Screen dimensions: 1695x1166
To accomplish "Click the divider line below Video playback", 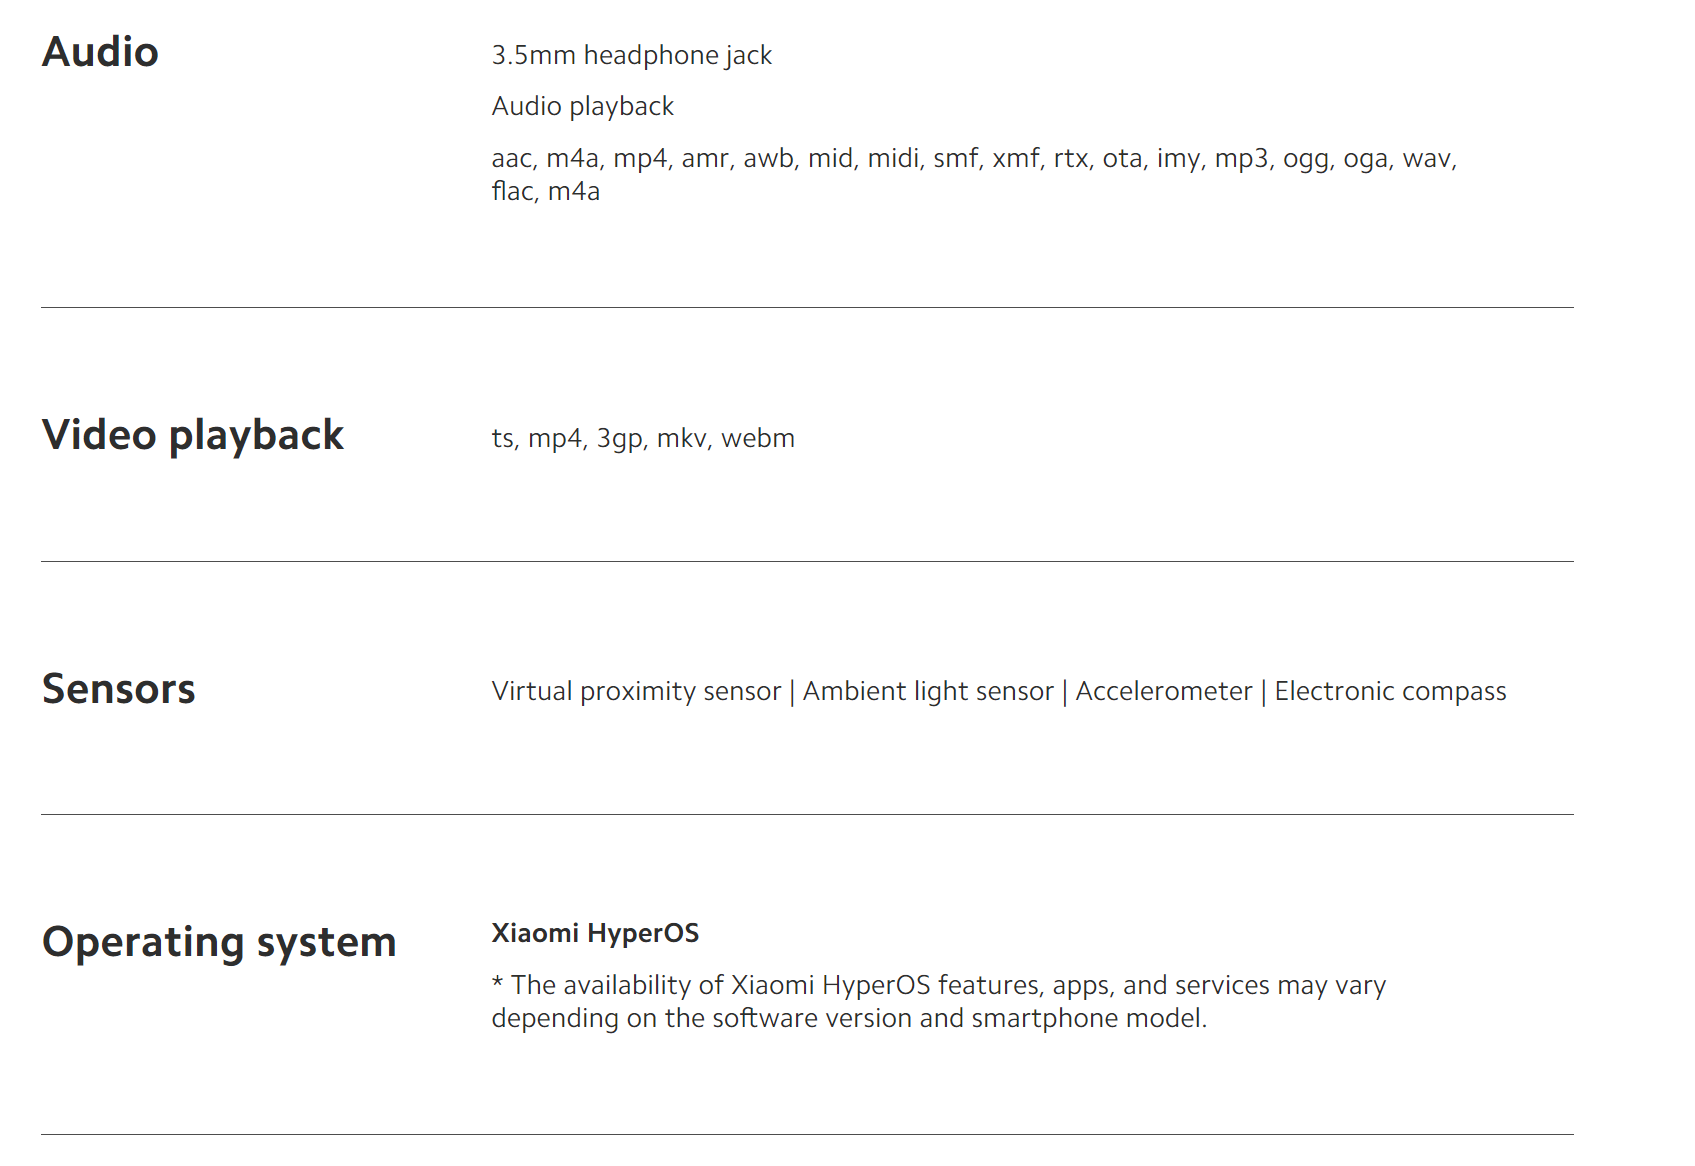I will (x=807, y=561).
